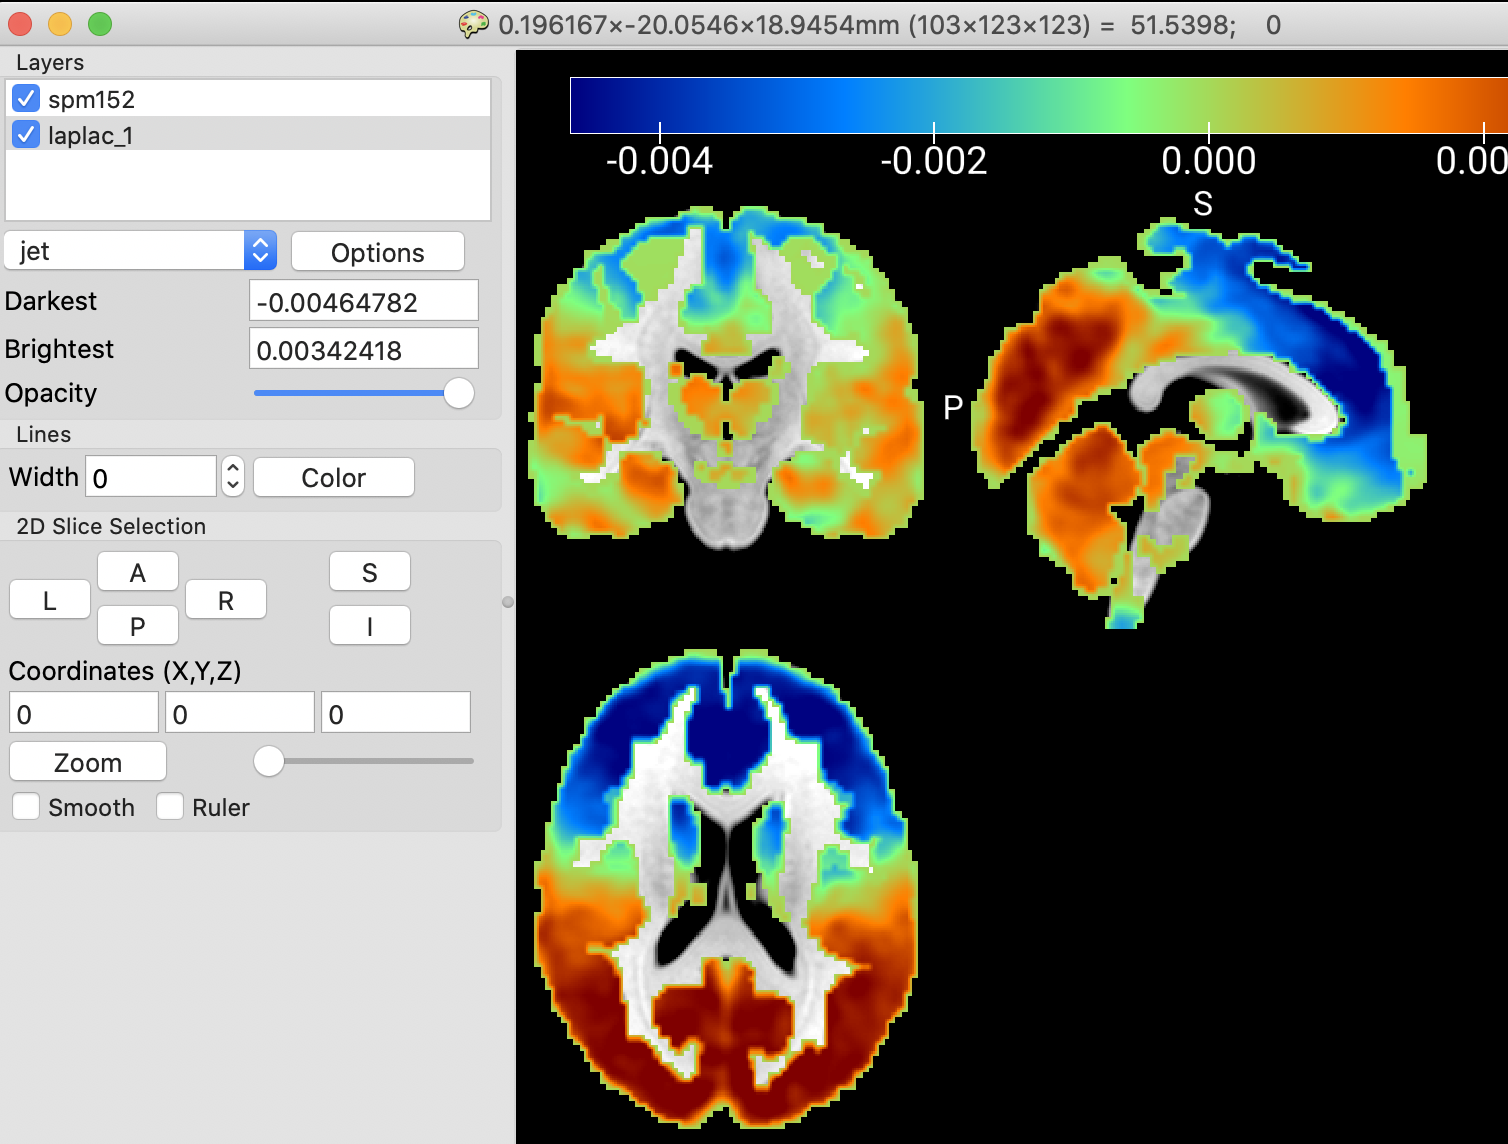Move slice Anterior with A button
This screenshot has height=1144, width=1508.
138,572
